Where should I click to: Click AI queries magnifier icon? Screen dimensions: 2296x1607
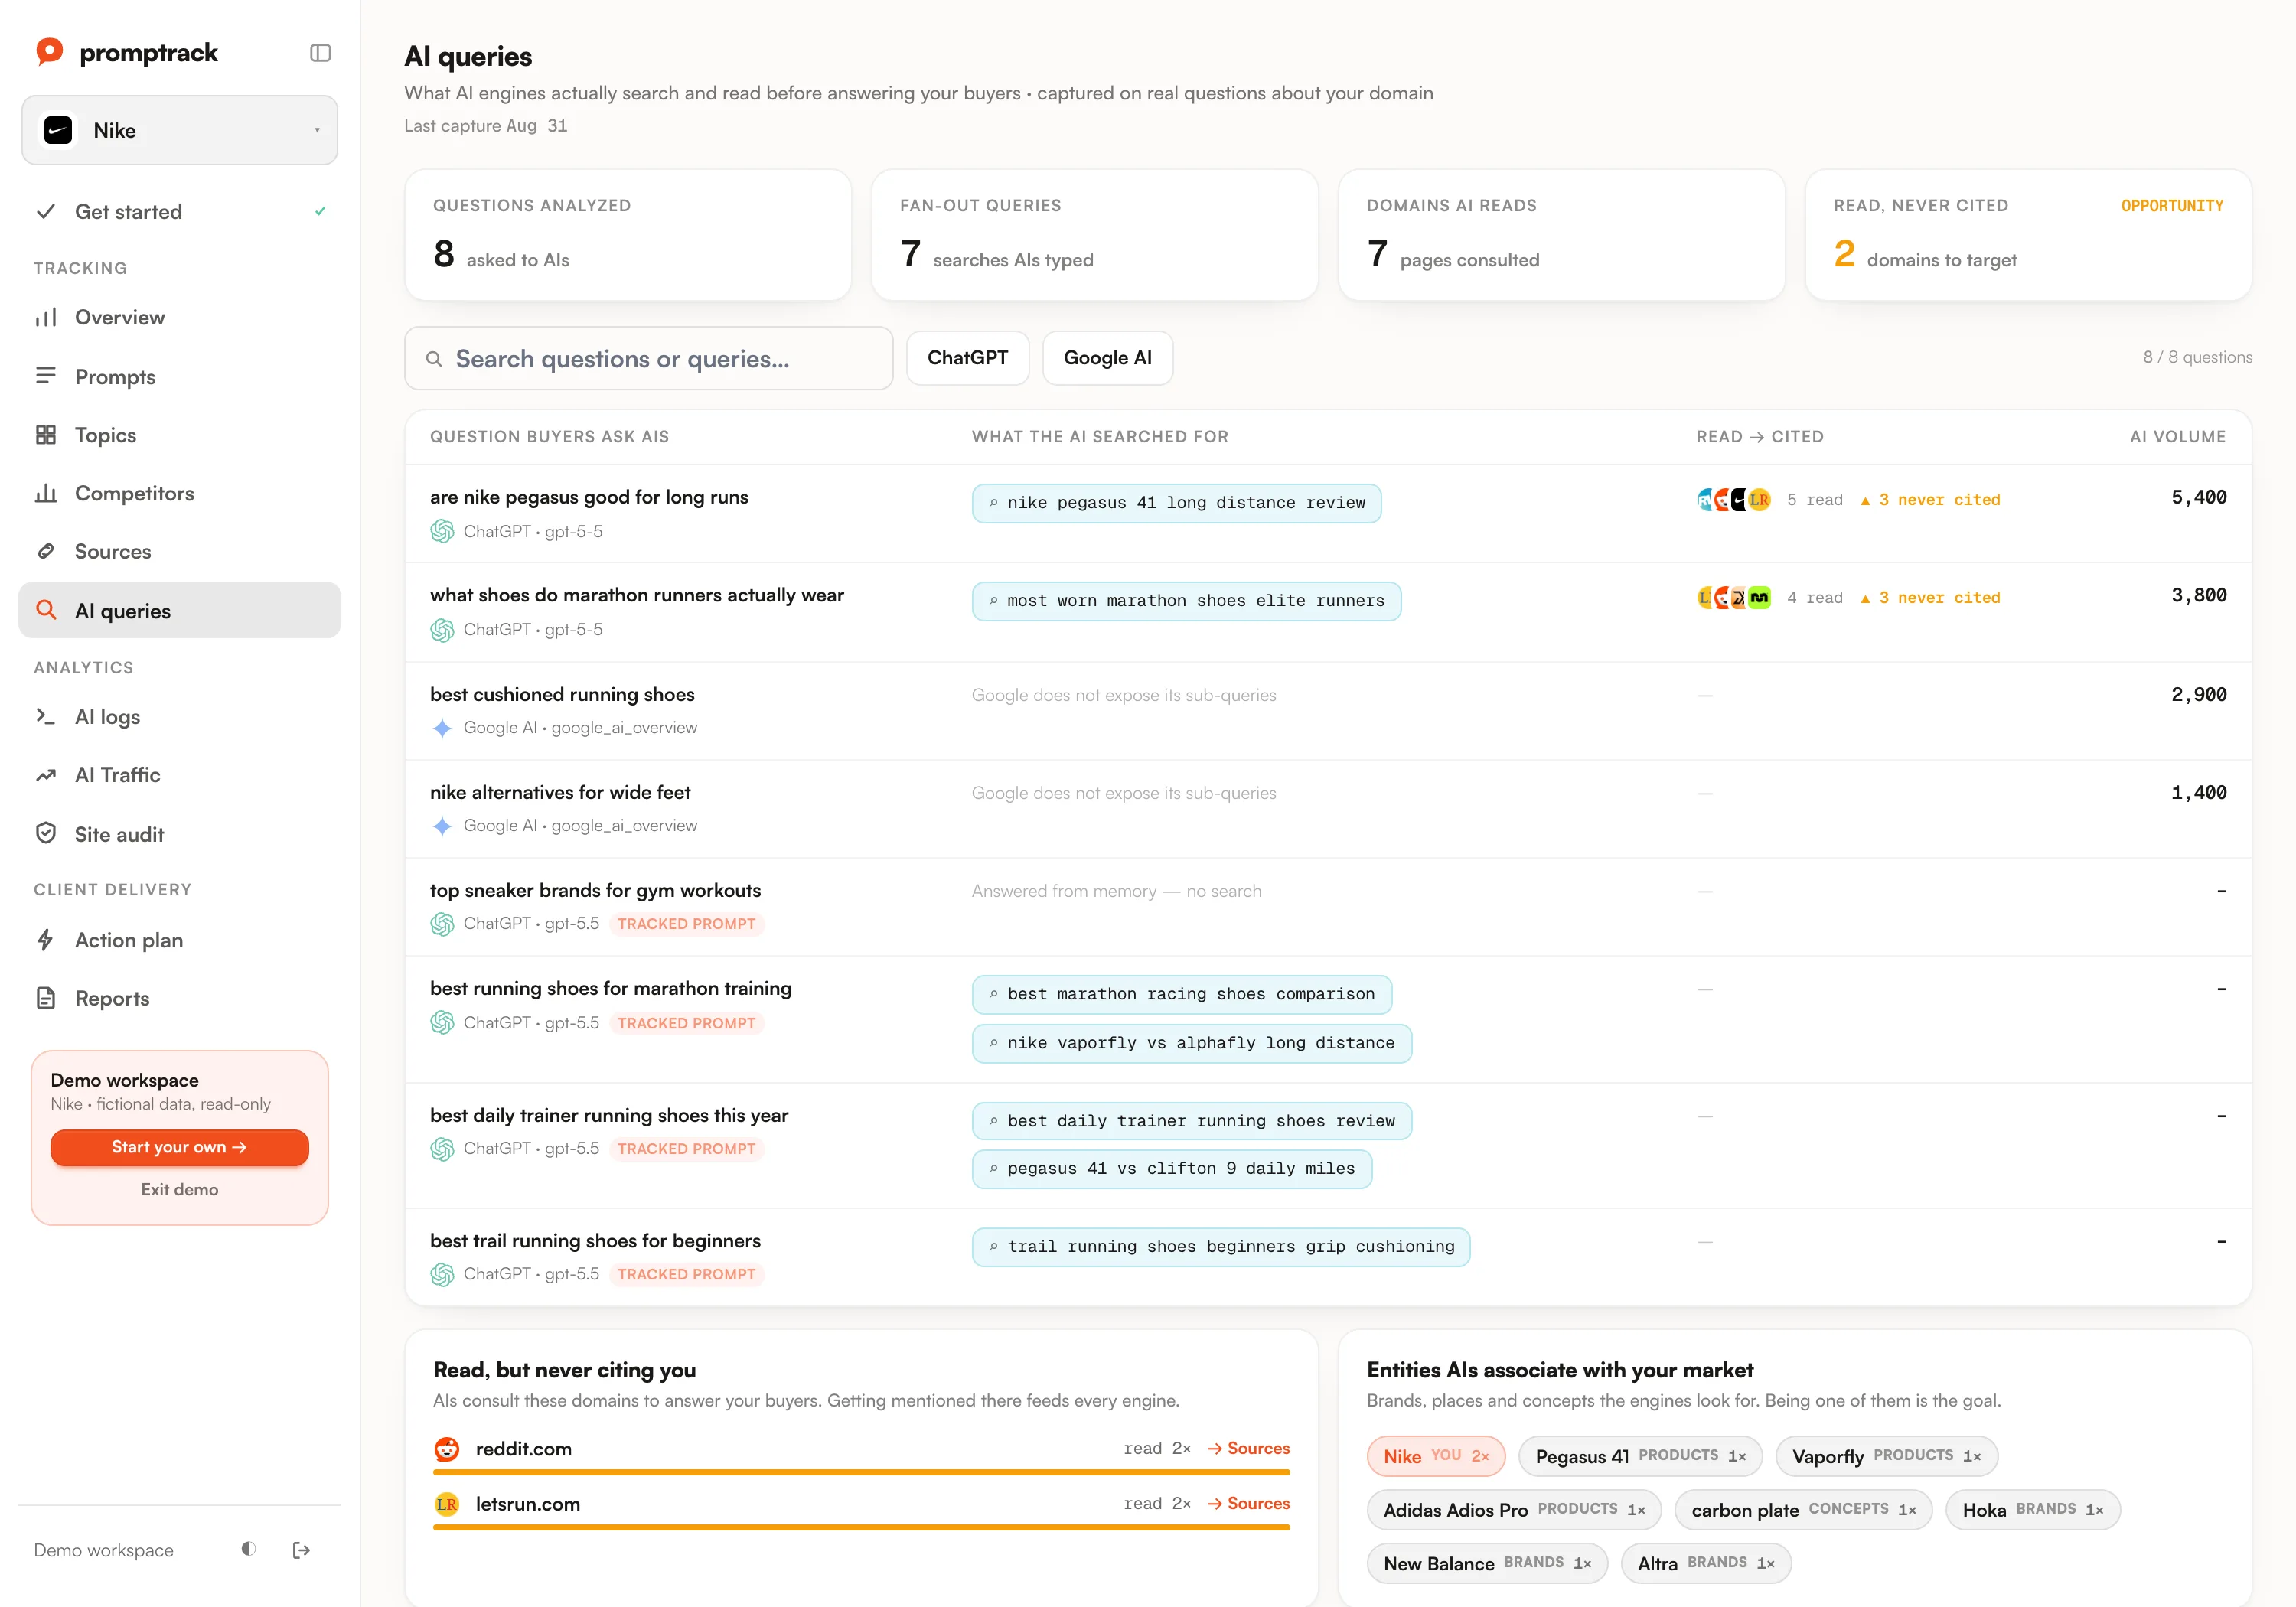(x=46, y=610)
